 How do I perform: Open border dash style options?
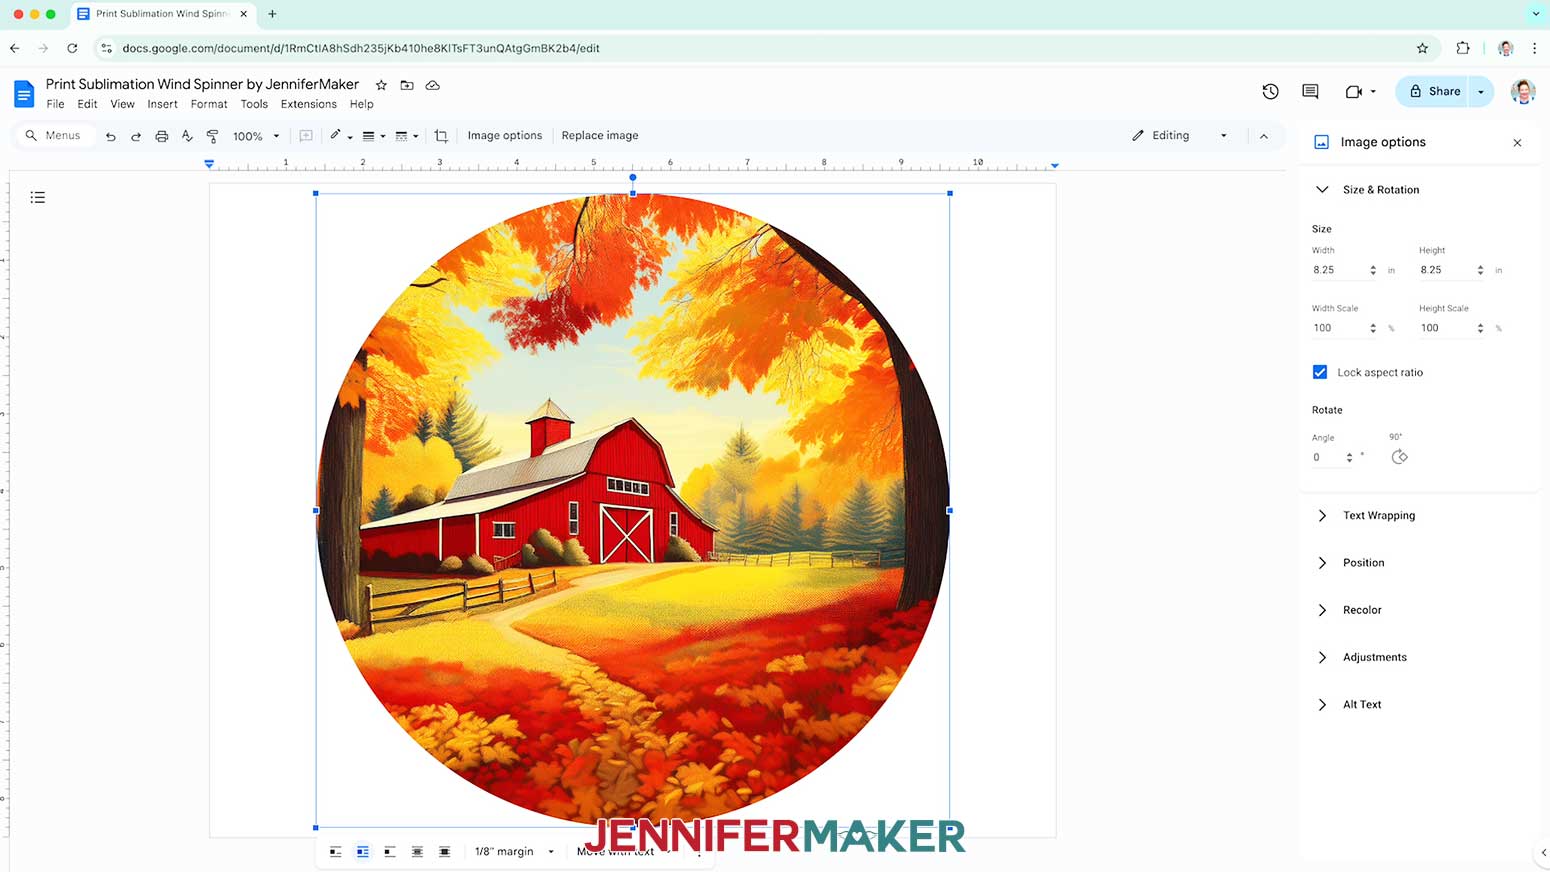406,136
